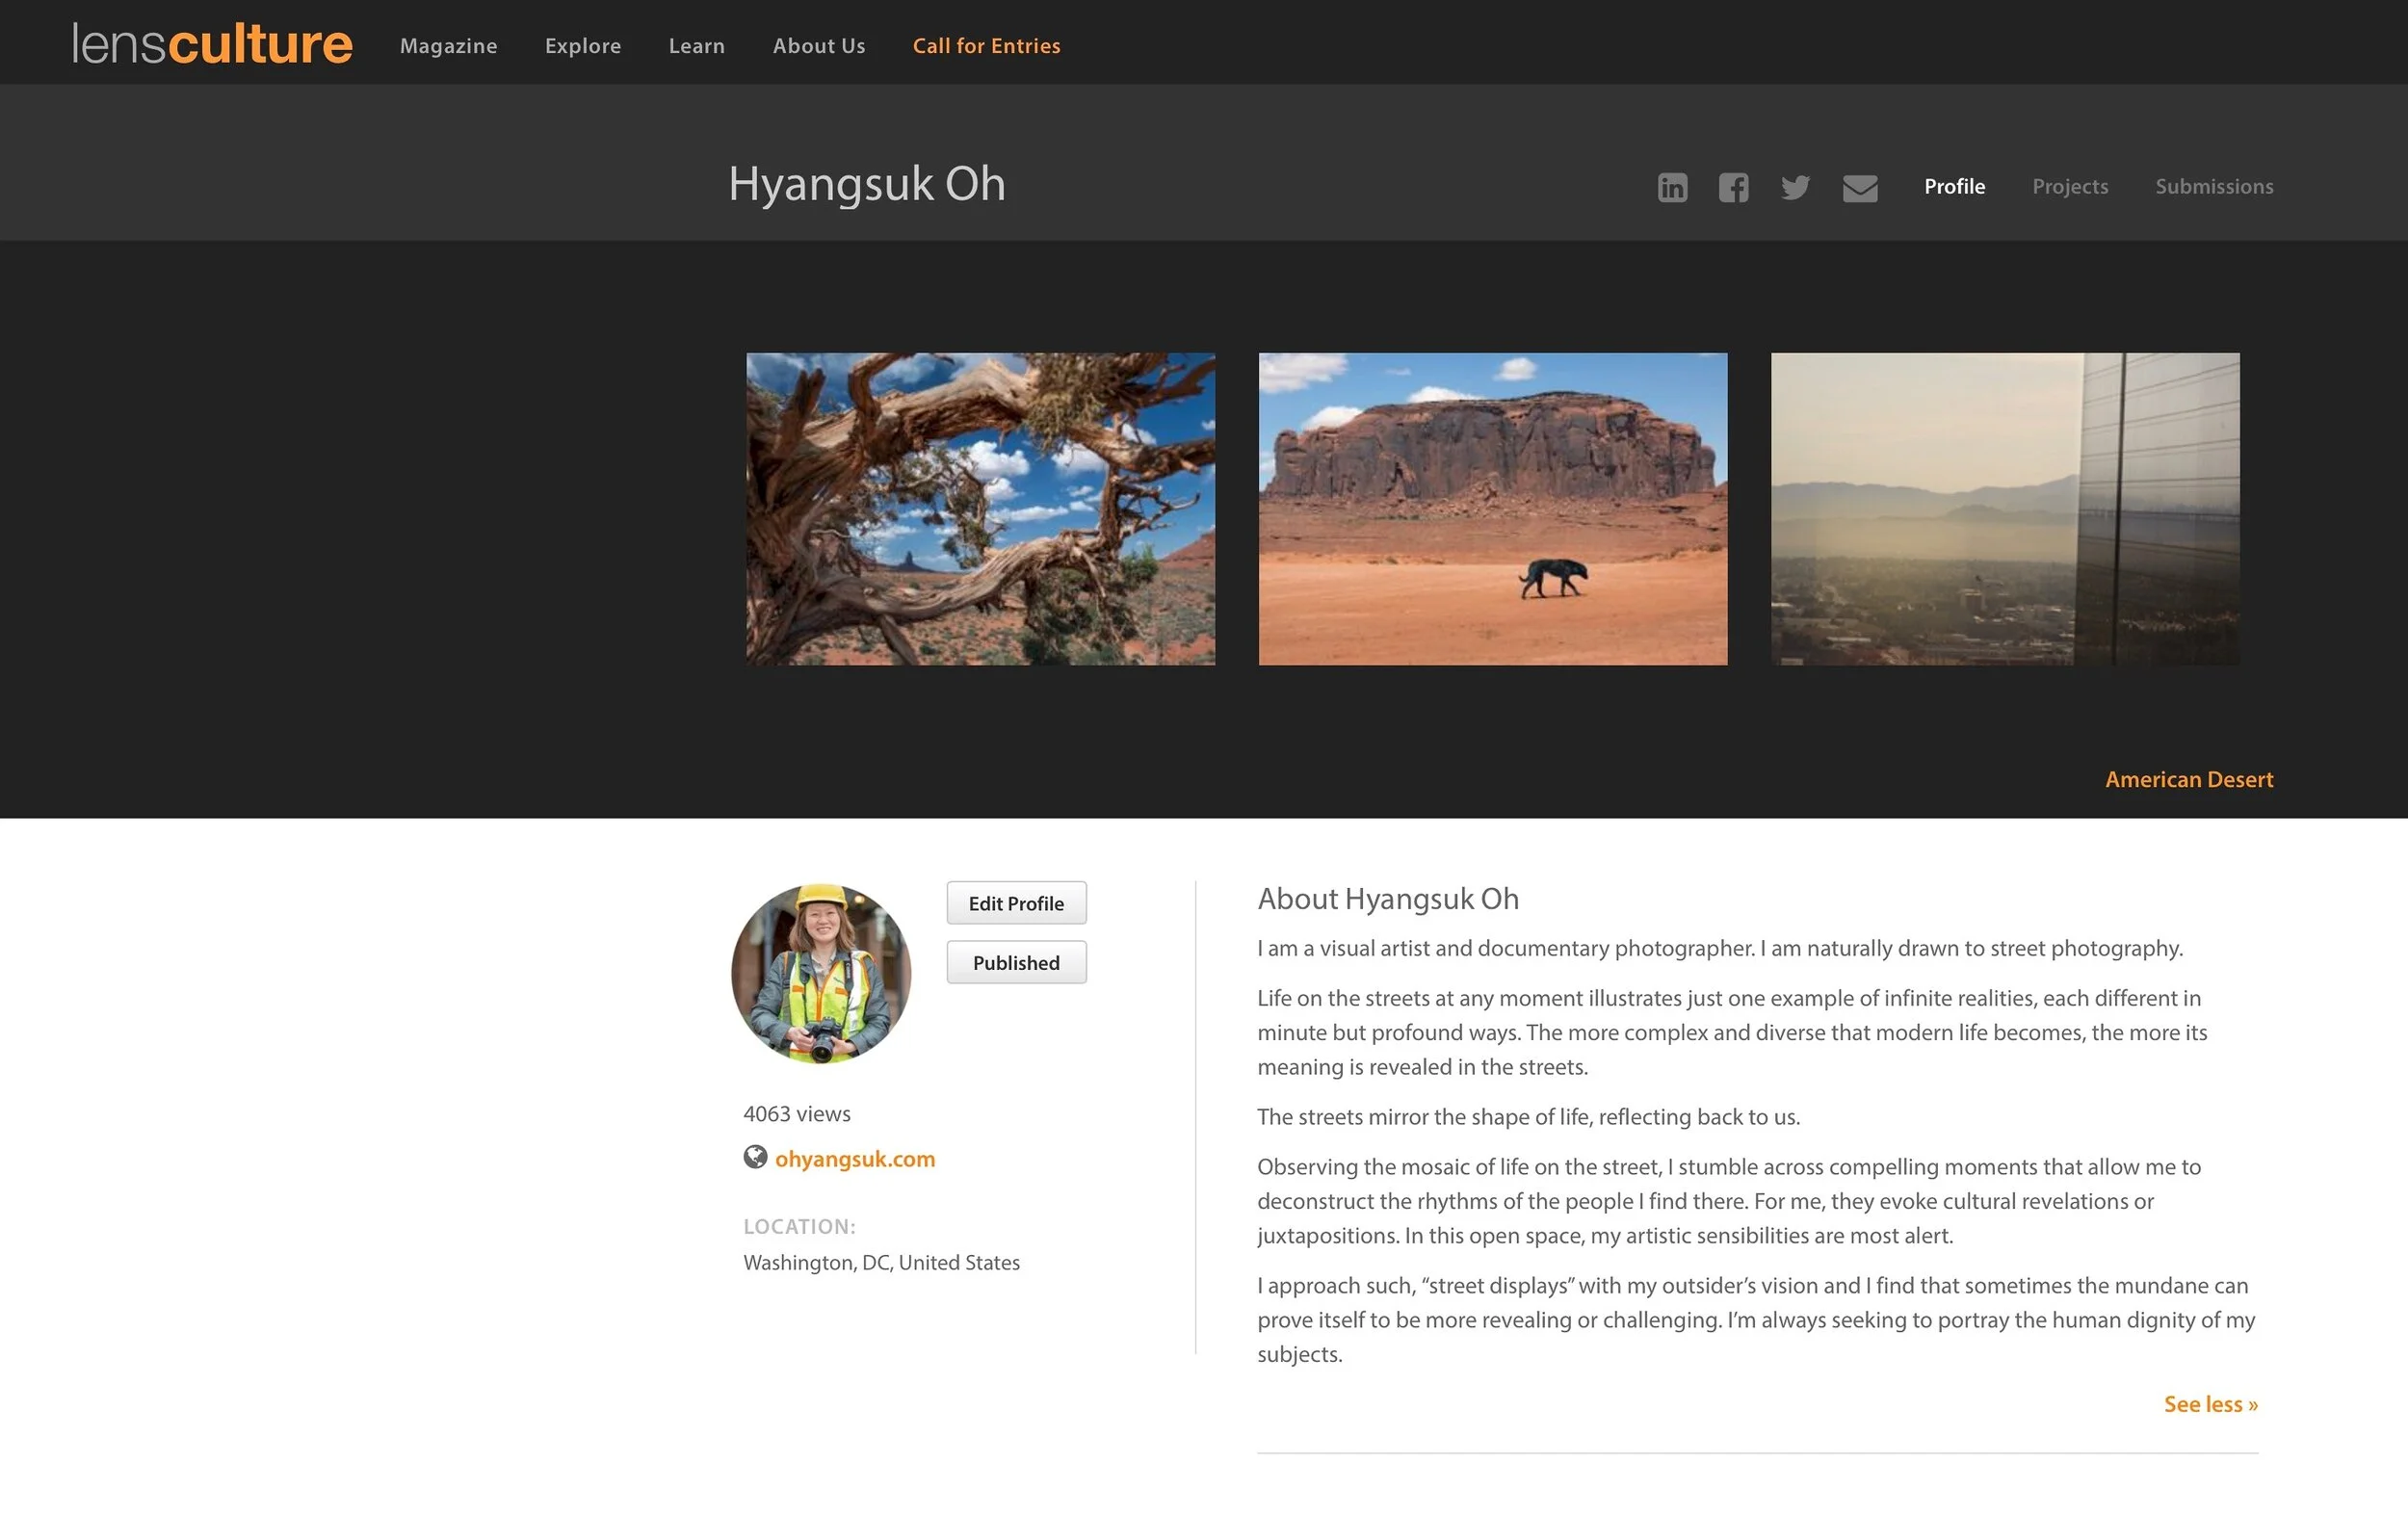Go to About Us page
This screenshot has height=1515, width=2408.
[x=818, y=46]
